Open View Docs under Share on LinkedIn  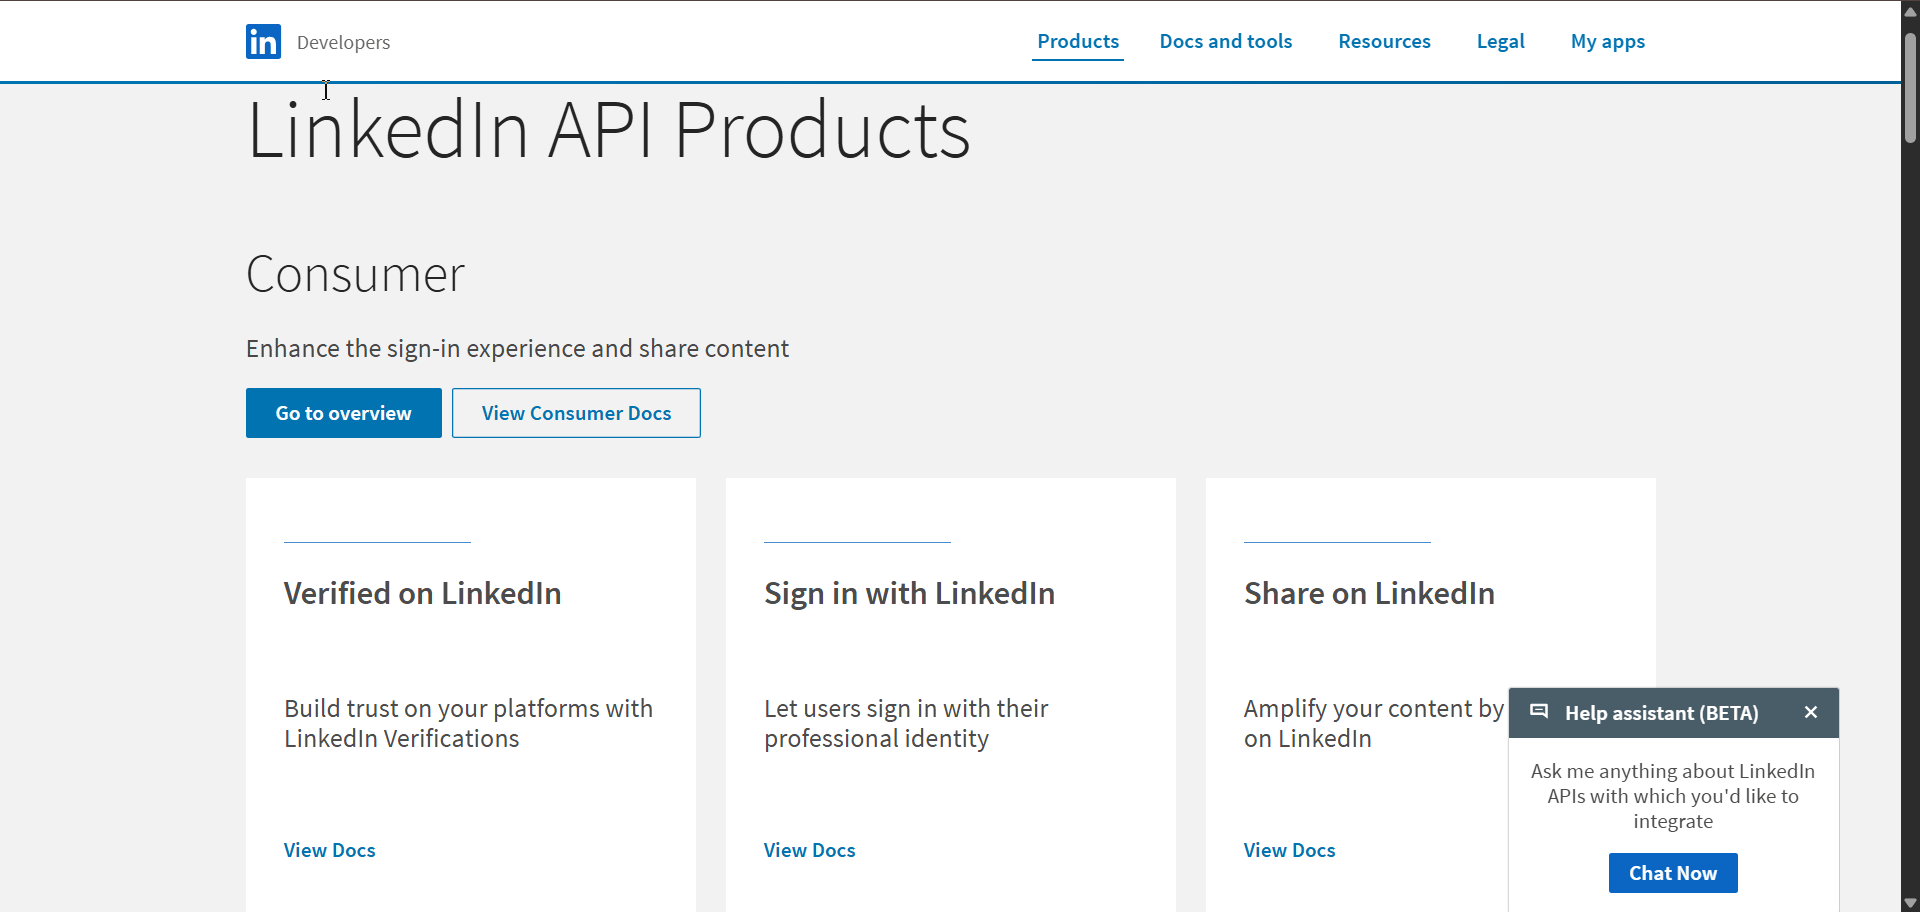[x=1289, y=849]
